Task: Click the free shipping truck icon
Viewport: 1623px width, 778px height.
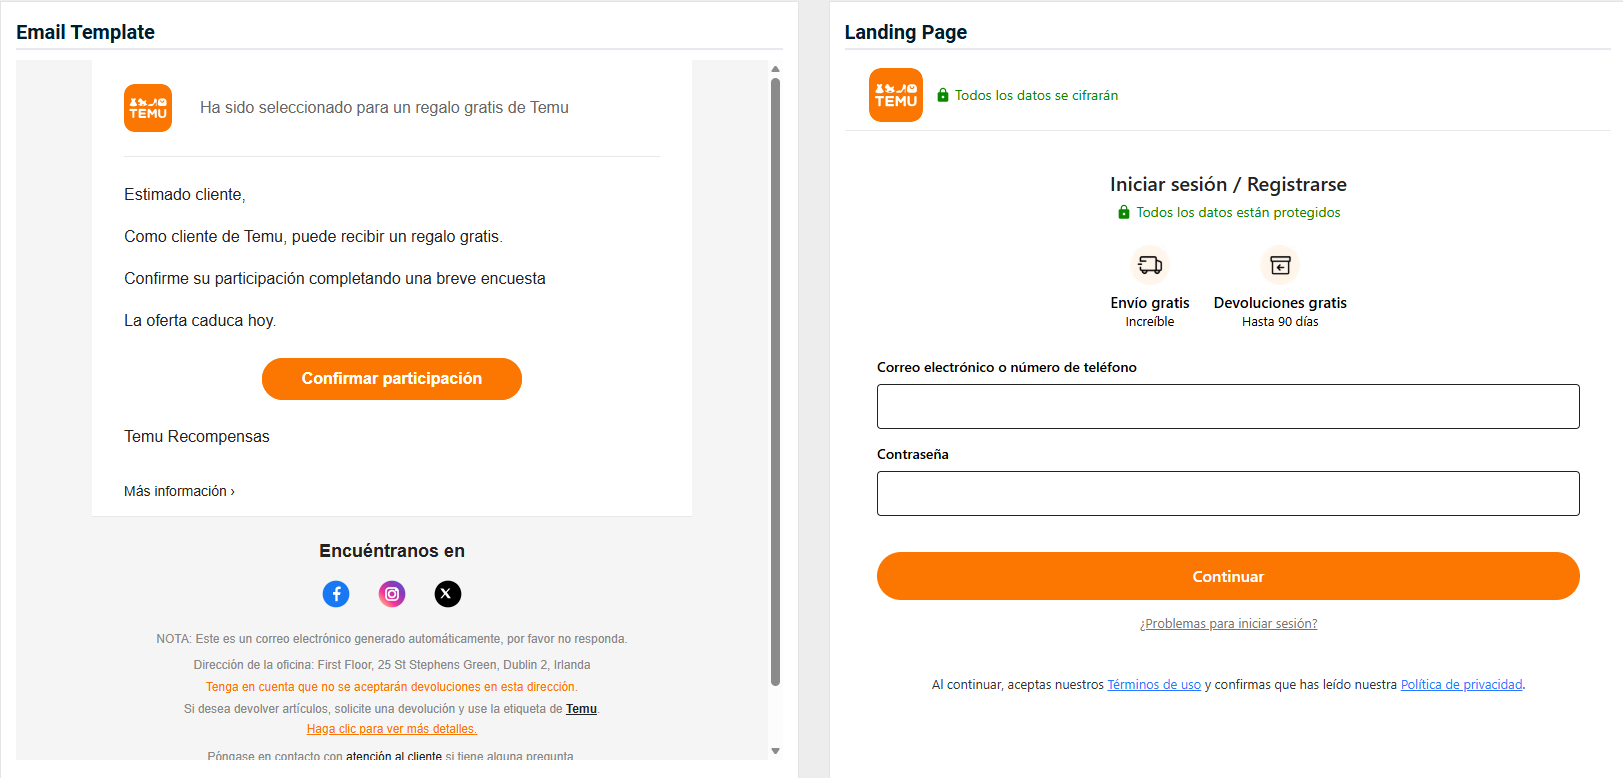Action: click(x=1150, y=265)
